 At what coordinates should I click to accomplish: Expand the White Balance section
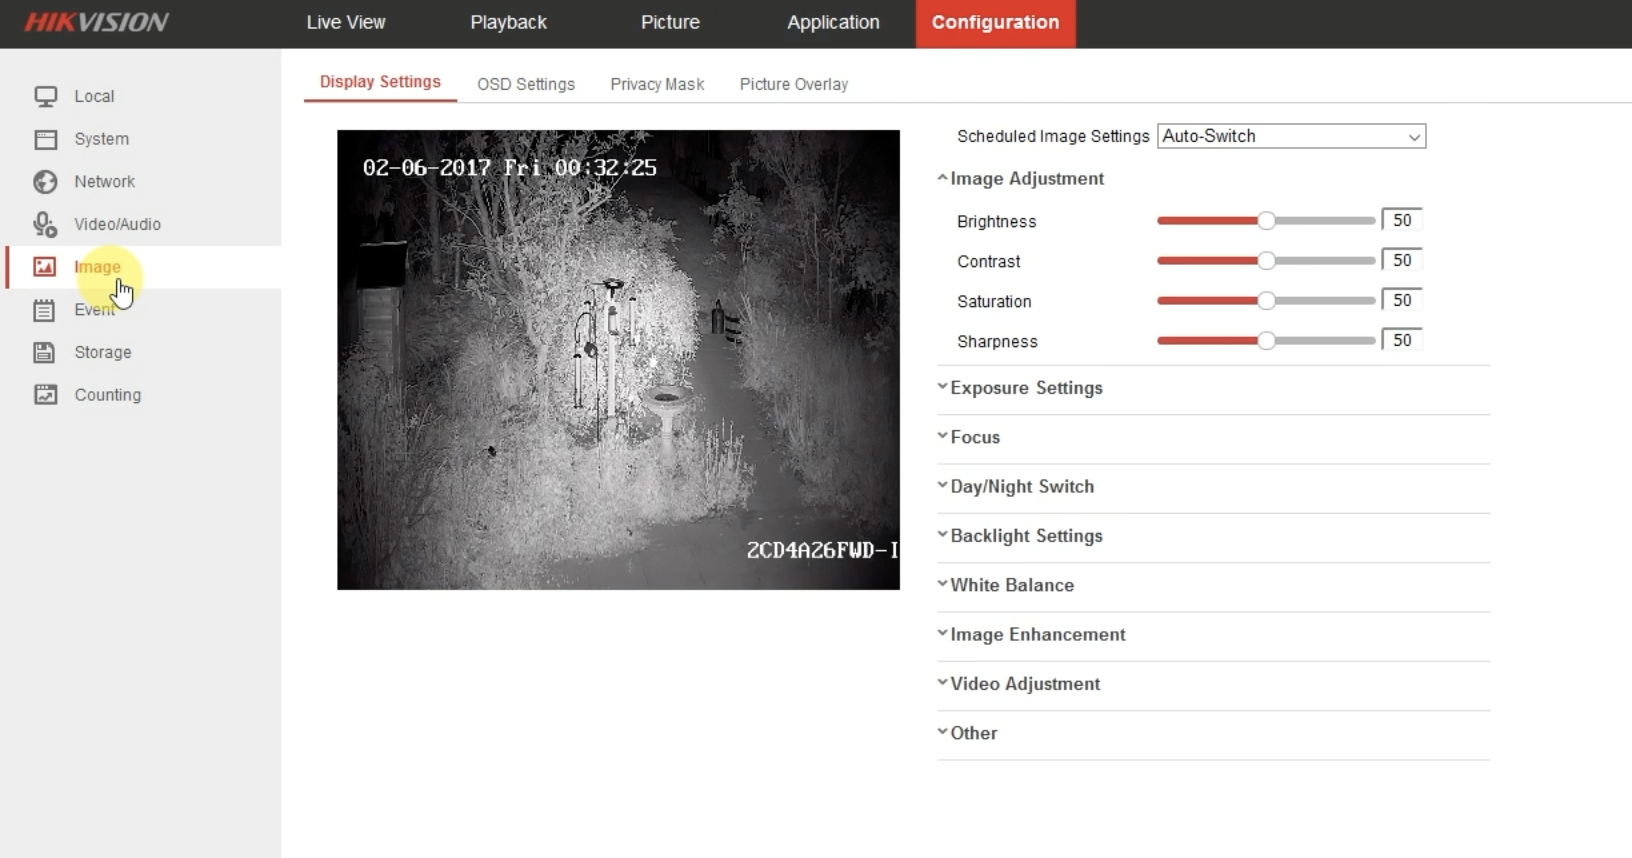click(1011, 585)
